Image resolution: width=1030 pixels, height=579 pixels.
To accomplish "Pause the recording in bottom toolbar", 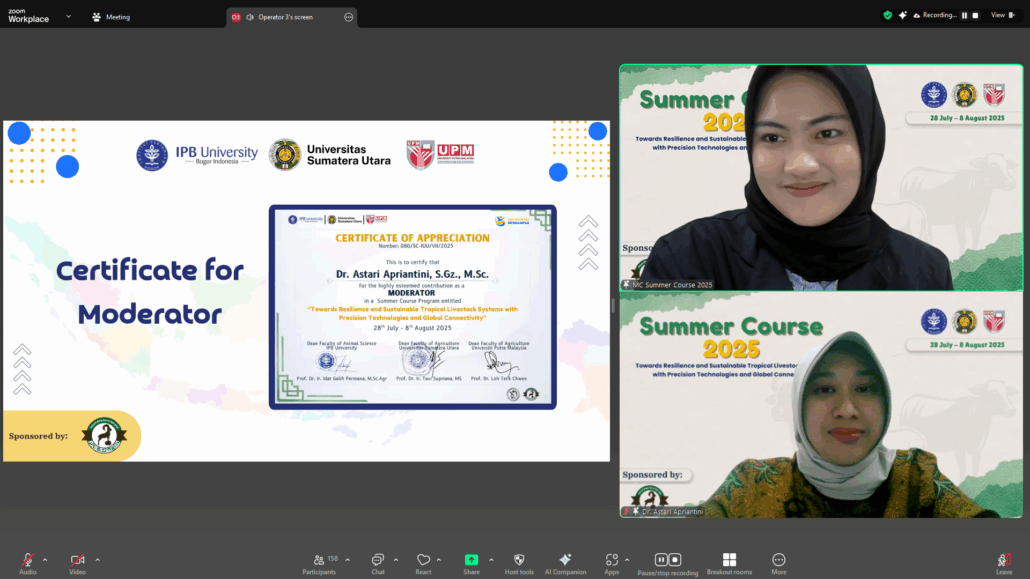I will 661,560.
